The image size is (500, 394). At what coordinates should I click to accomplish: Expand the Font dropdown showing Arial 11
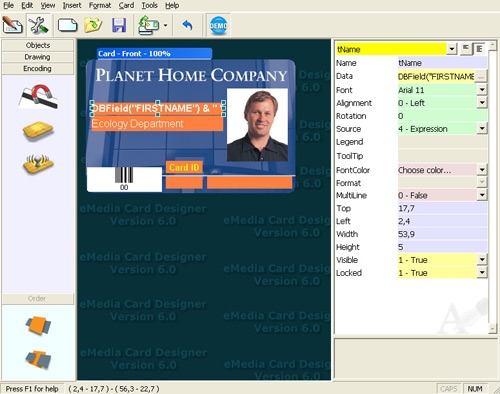click(x=482, y=90)
